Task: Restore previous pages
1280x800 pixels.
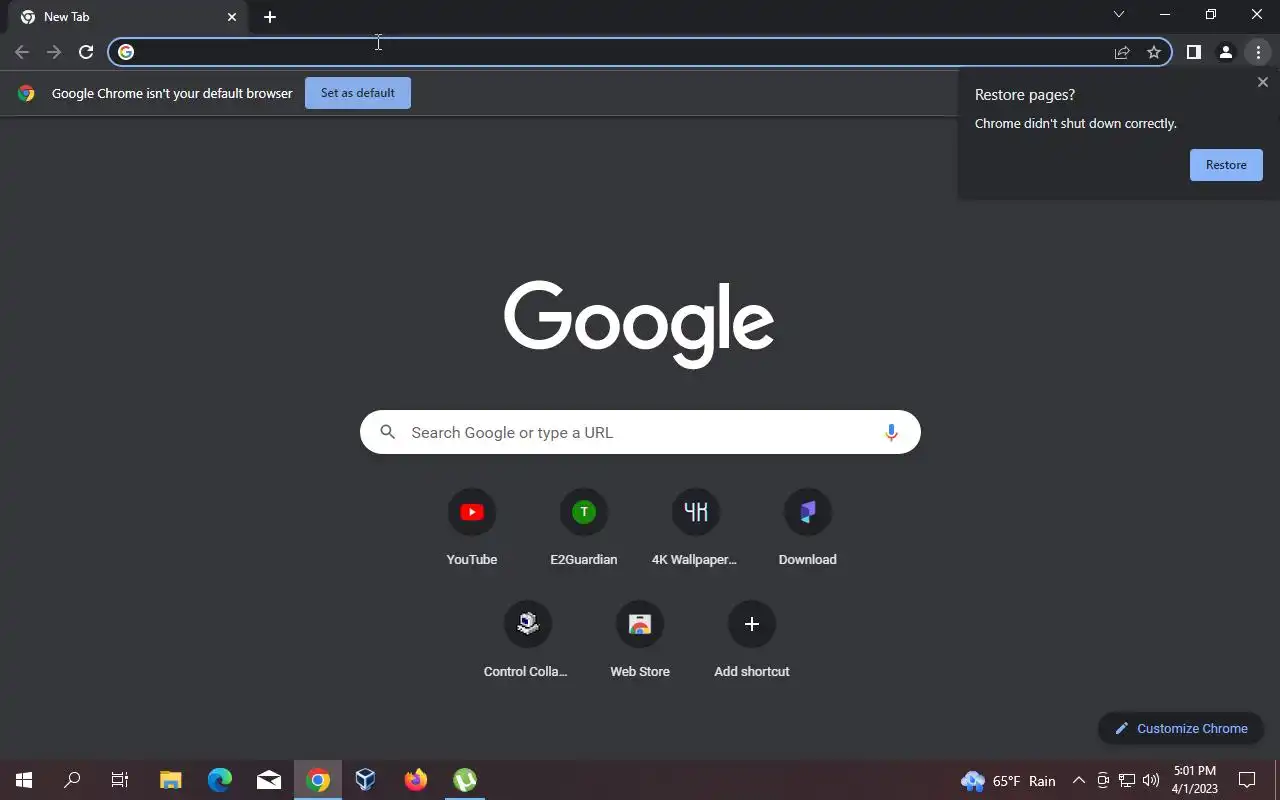Action: pos(1226,165)
